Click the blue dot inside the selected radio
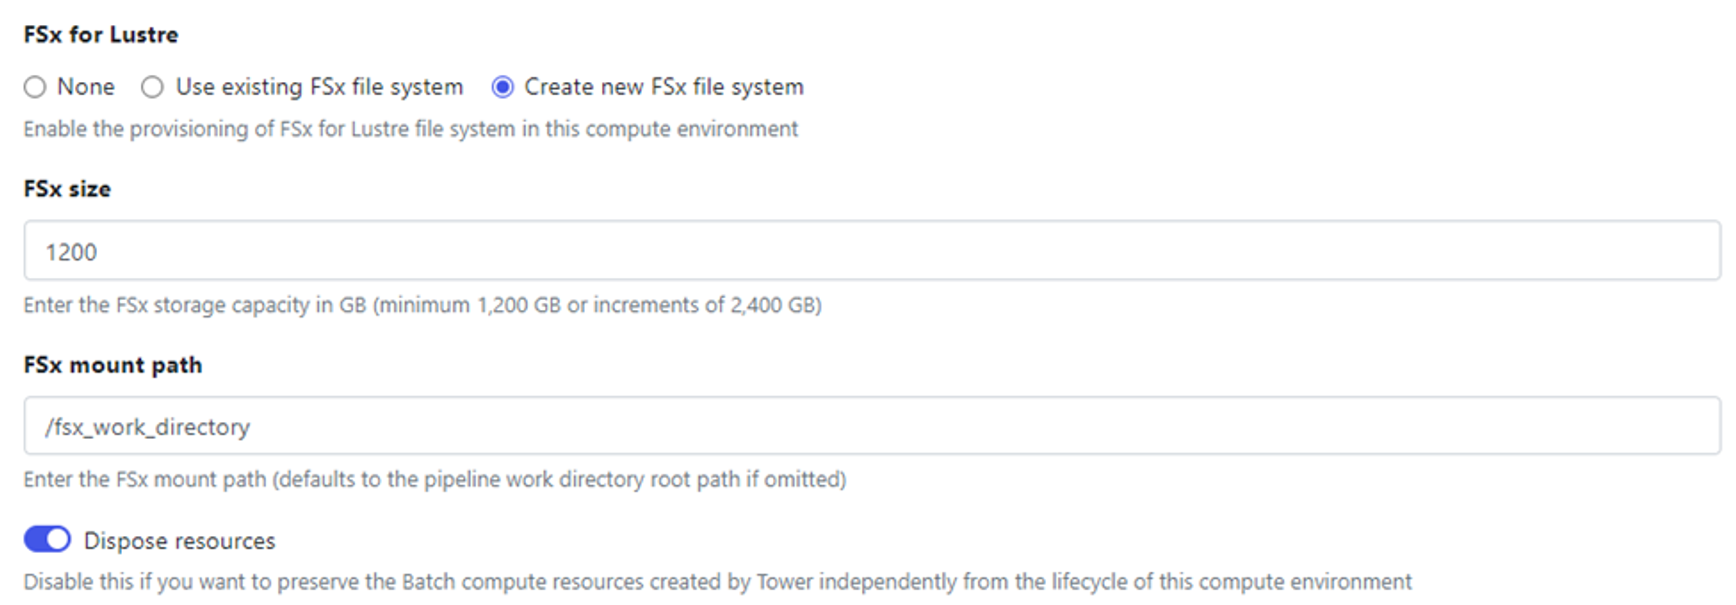Screen dimensions: 1736x605 503,87
